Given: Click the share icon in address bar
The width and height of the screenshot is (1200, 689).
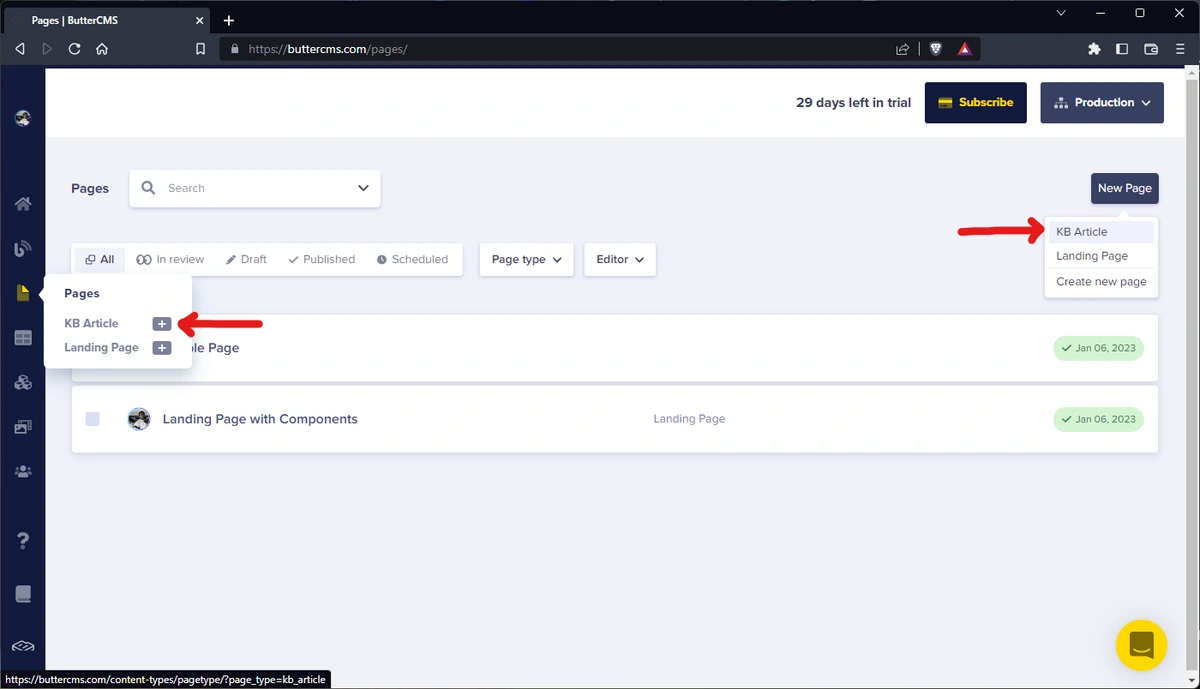Looking at the screenshot, I should (903, 48).
